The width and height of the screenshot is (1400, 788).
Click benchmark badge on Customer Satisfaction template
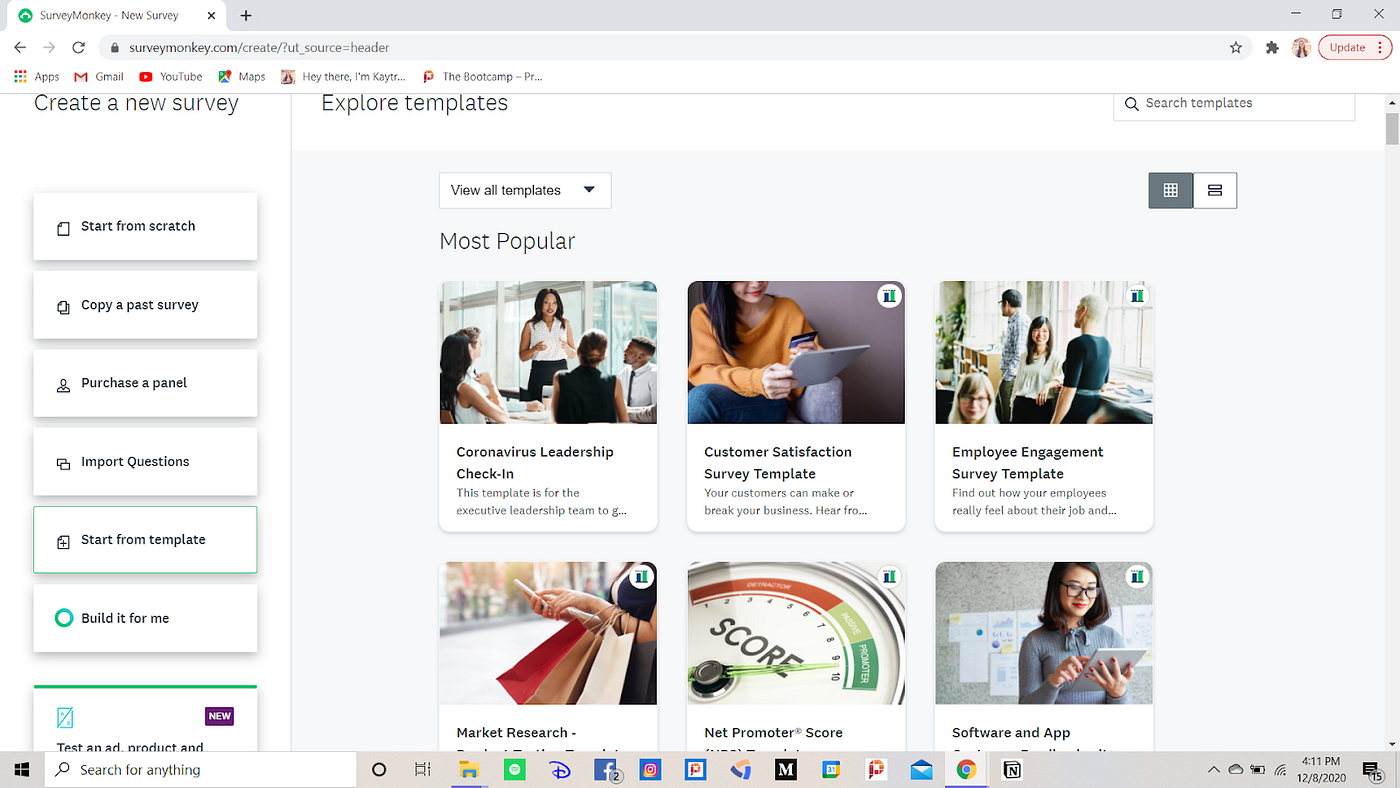point(889,295)
